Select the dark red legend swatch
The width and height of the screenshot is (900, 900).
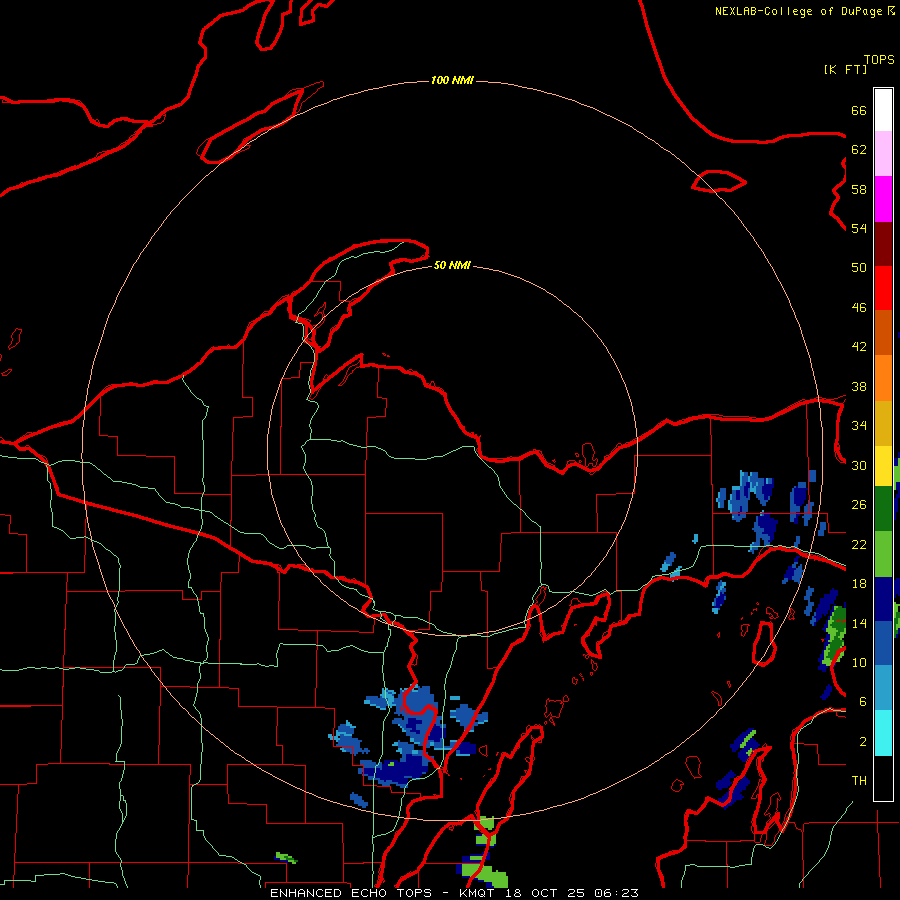coord(883,244)
